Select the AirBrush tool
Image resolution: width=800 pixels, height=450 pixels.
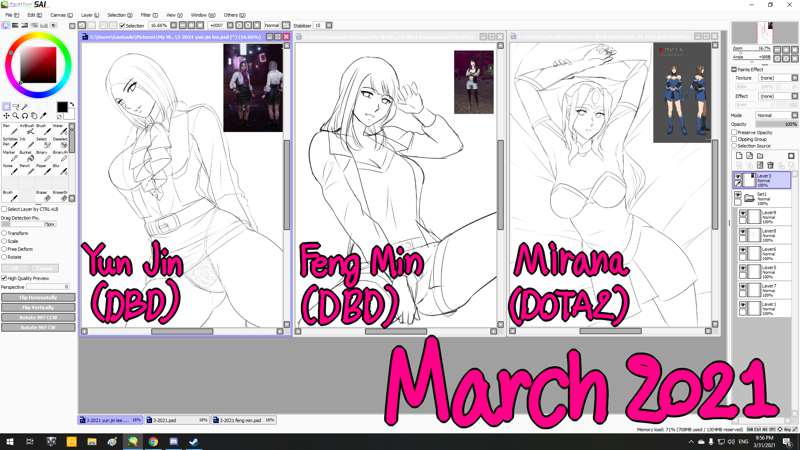pos(25,131)
